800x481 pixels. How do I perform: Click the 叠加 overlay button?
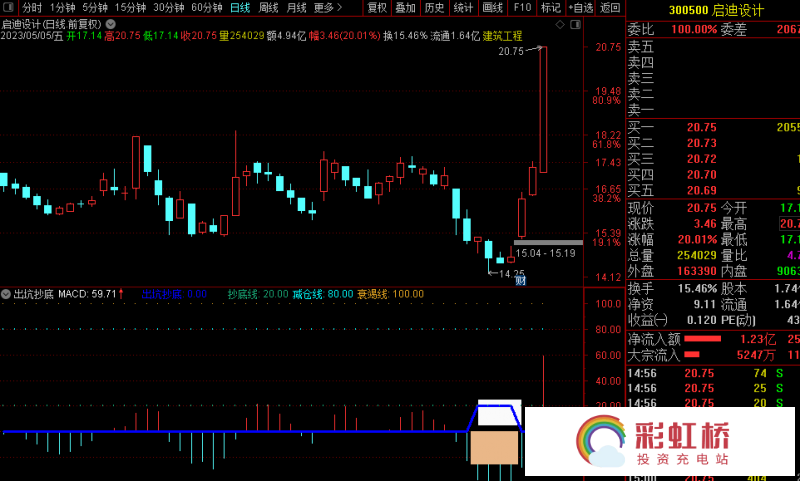406,8
